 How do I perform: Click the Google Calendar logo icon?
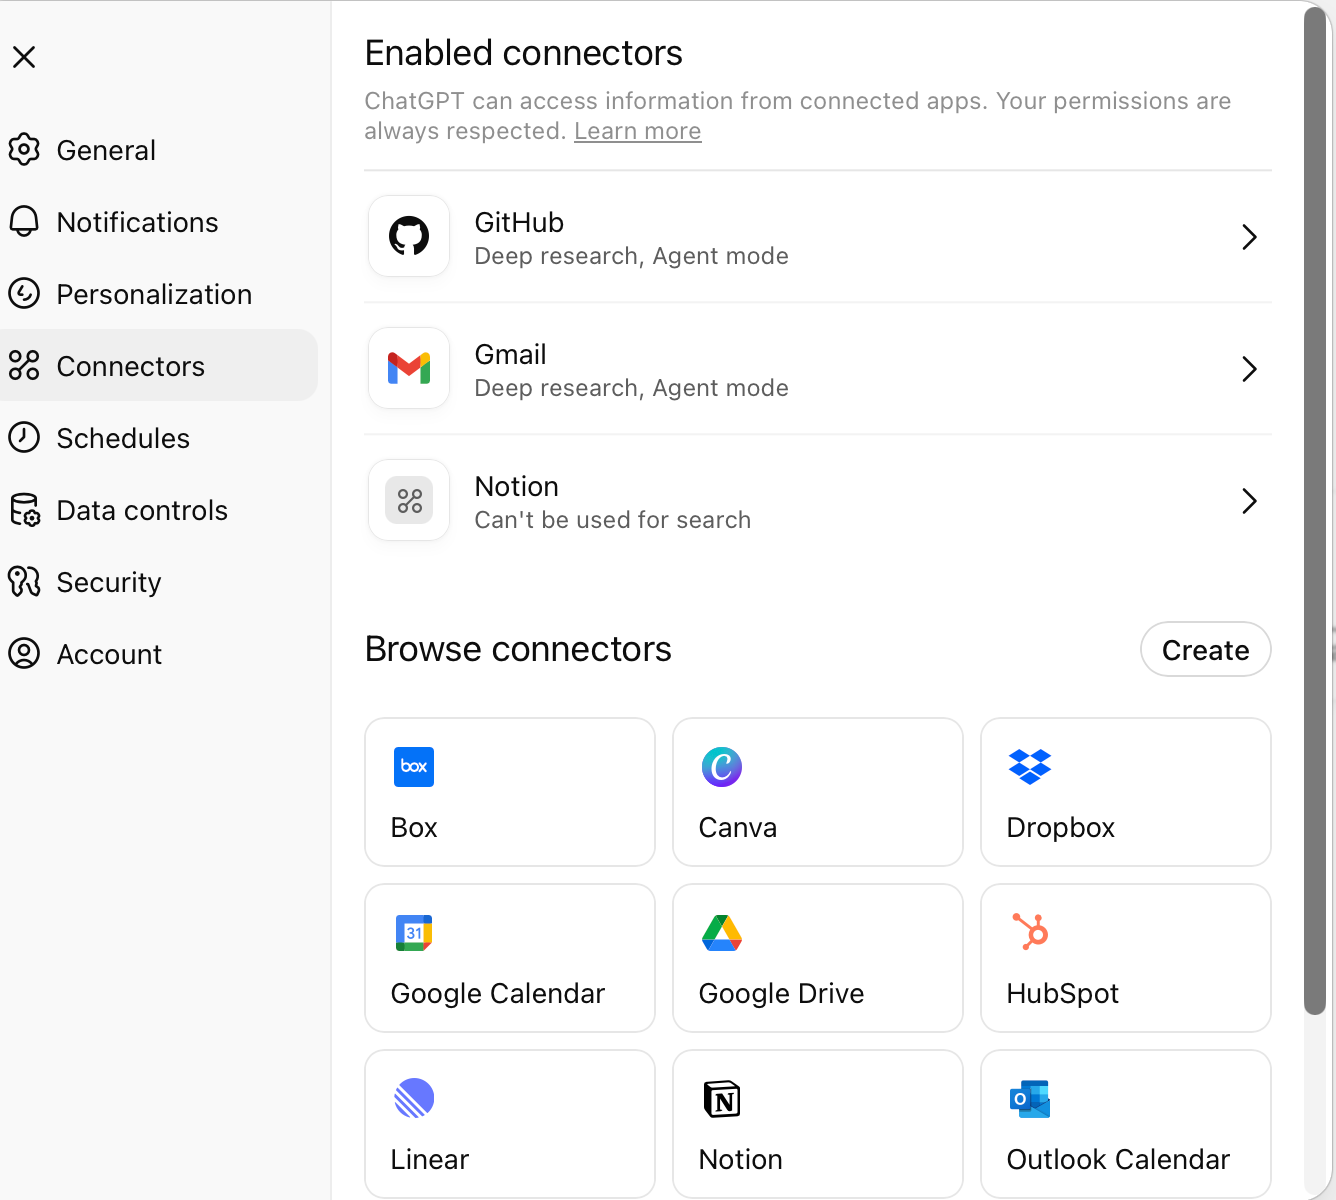414,933
